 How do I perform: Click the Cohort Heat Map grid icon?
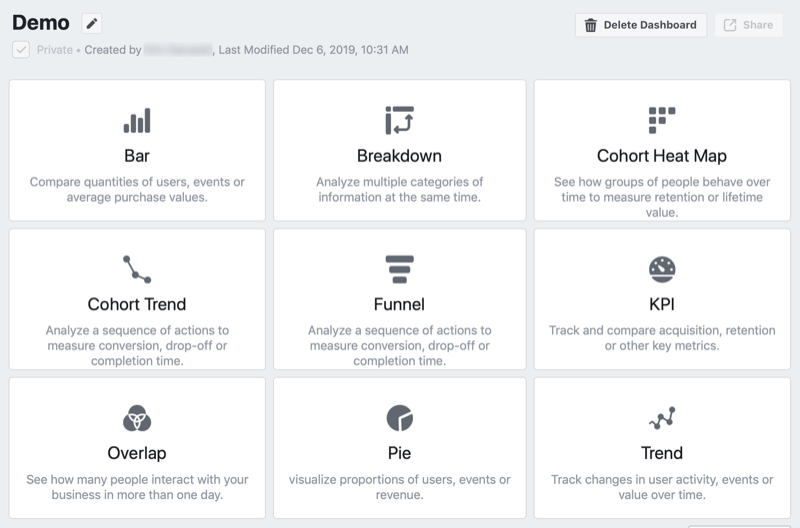tap(662, 120)
